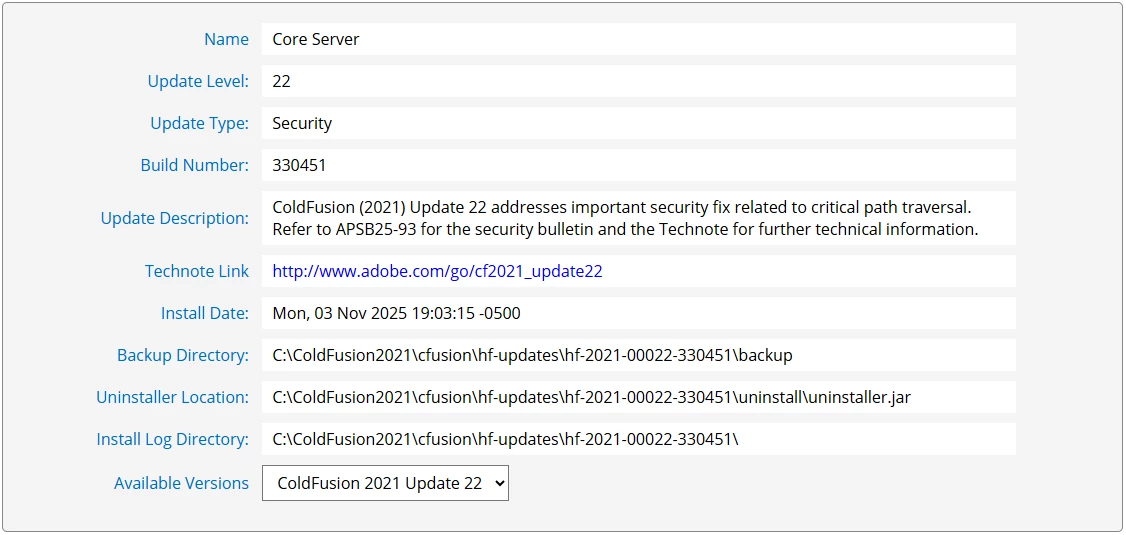Click the 'Technote Link' label

(197, 271)
